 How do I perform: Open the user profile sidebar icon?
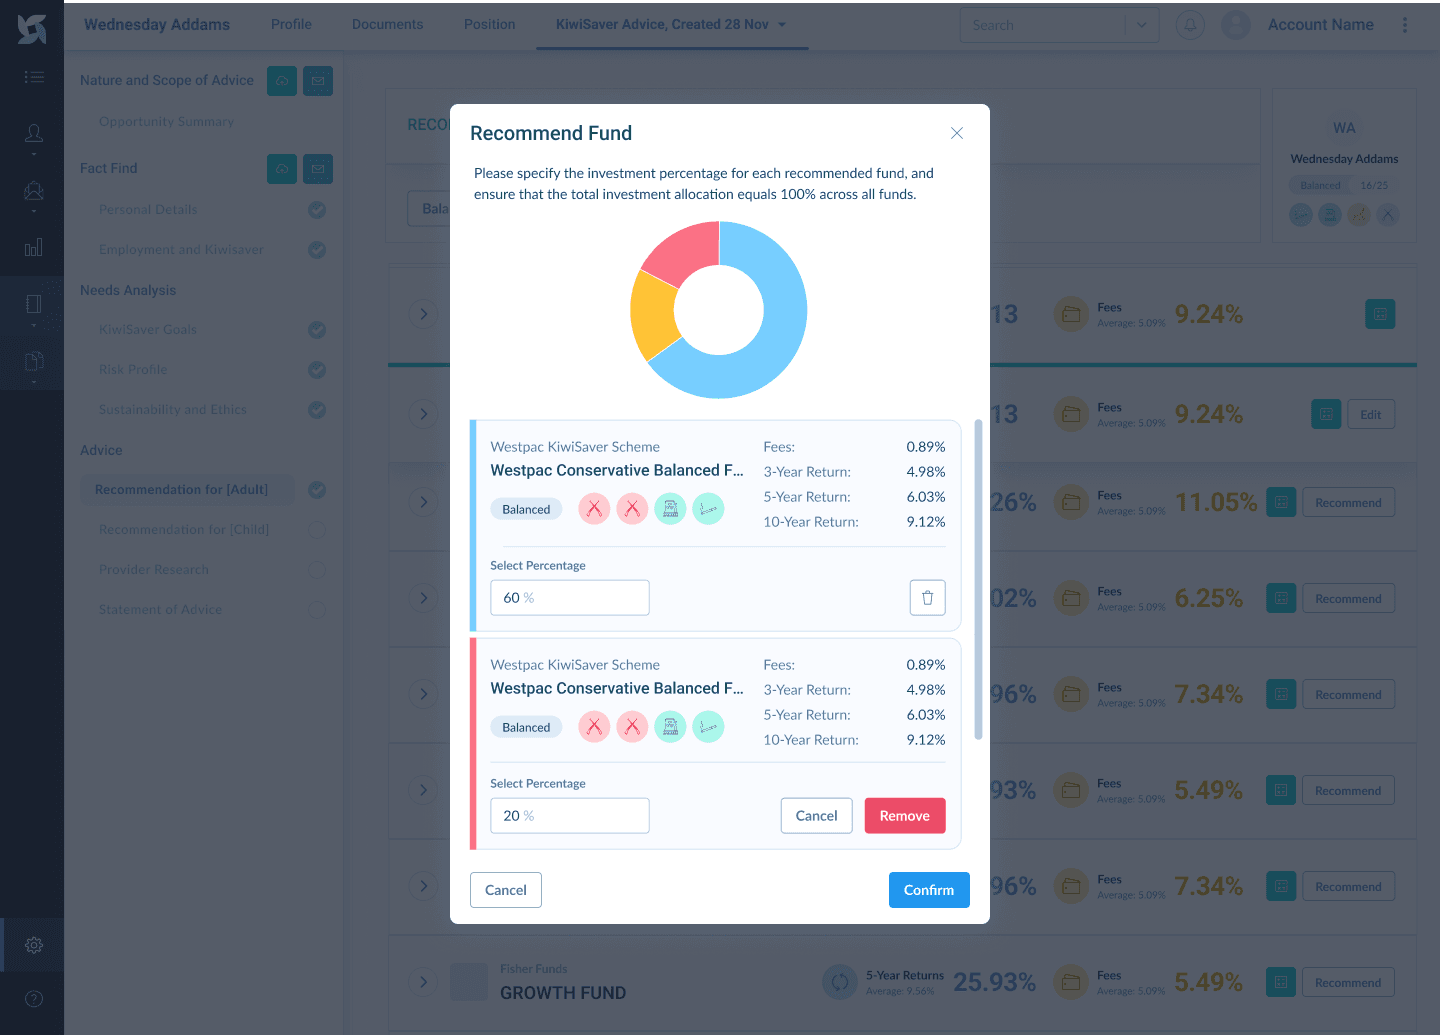[x=34, y=133]
